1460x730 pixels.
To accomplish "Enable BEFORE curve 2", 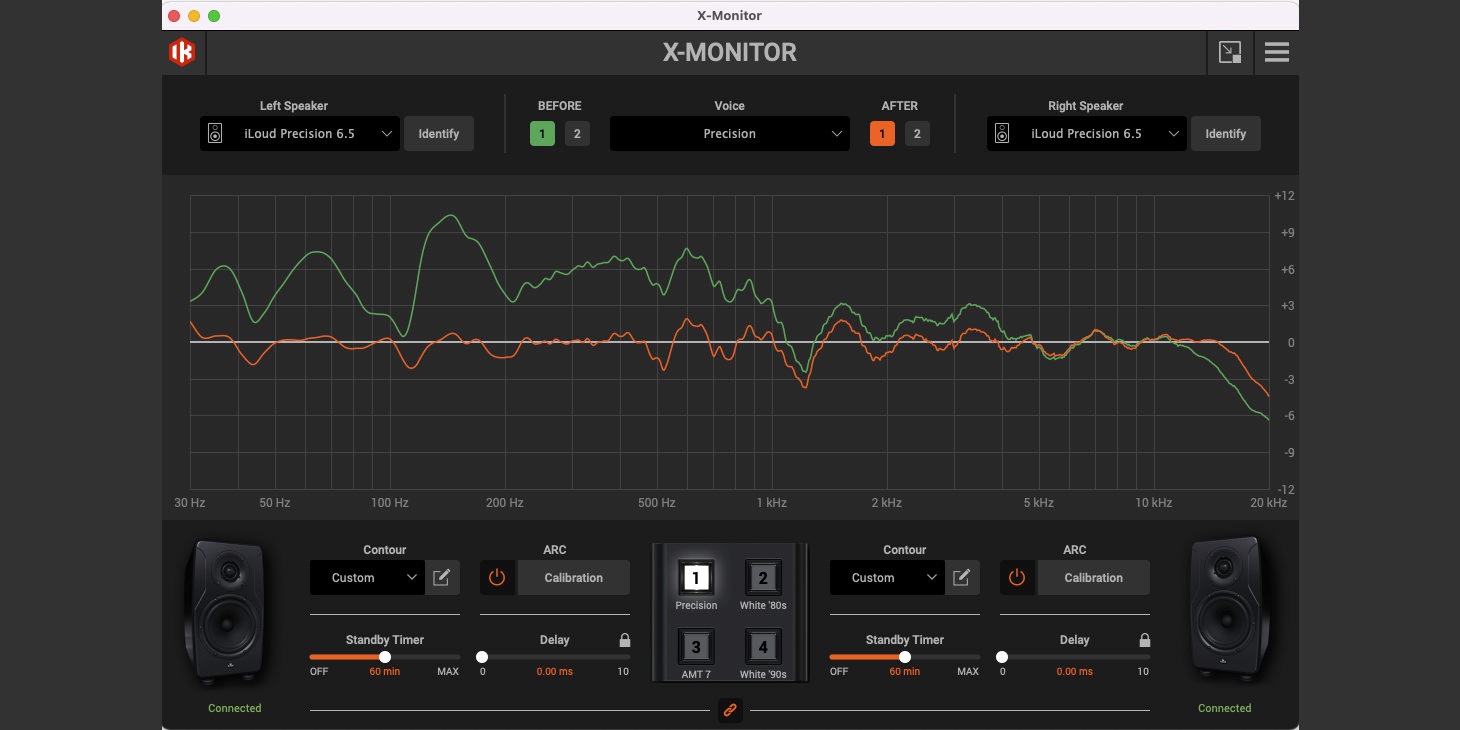I will point(577,134).
